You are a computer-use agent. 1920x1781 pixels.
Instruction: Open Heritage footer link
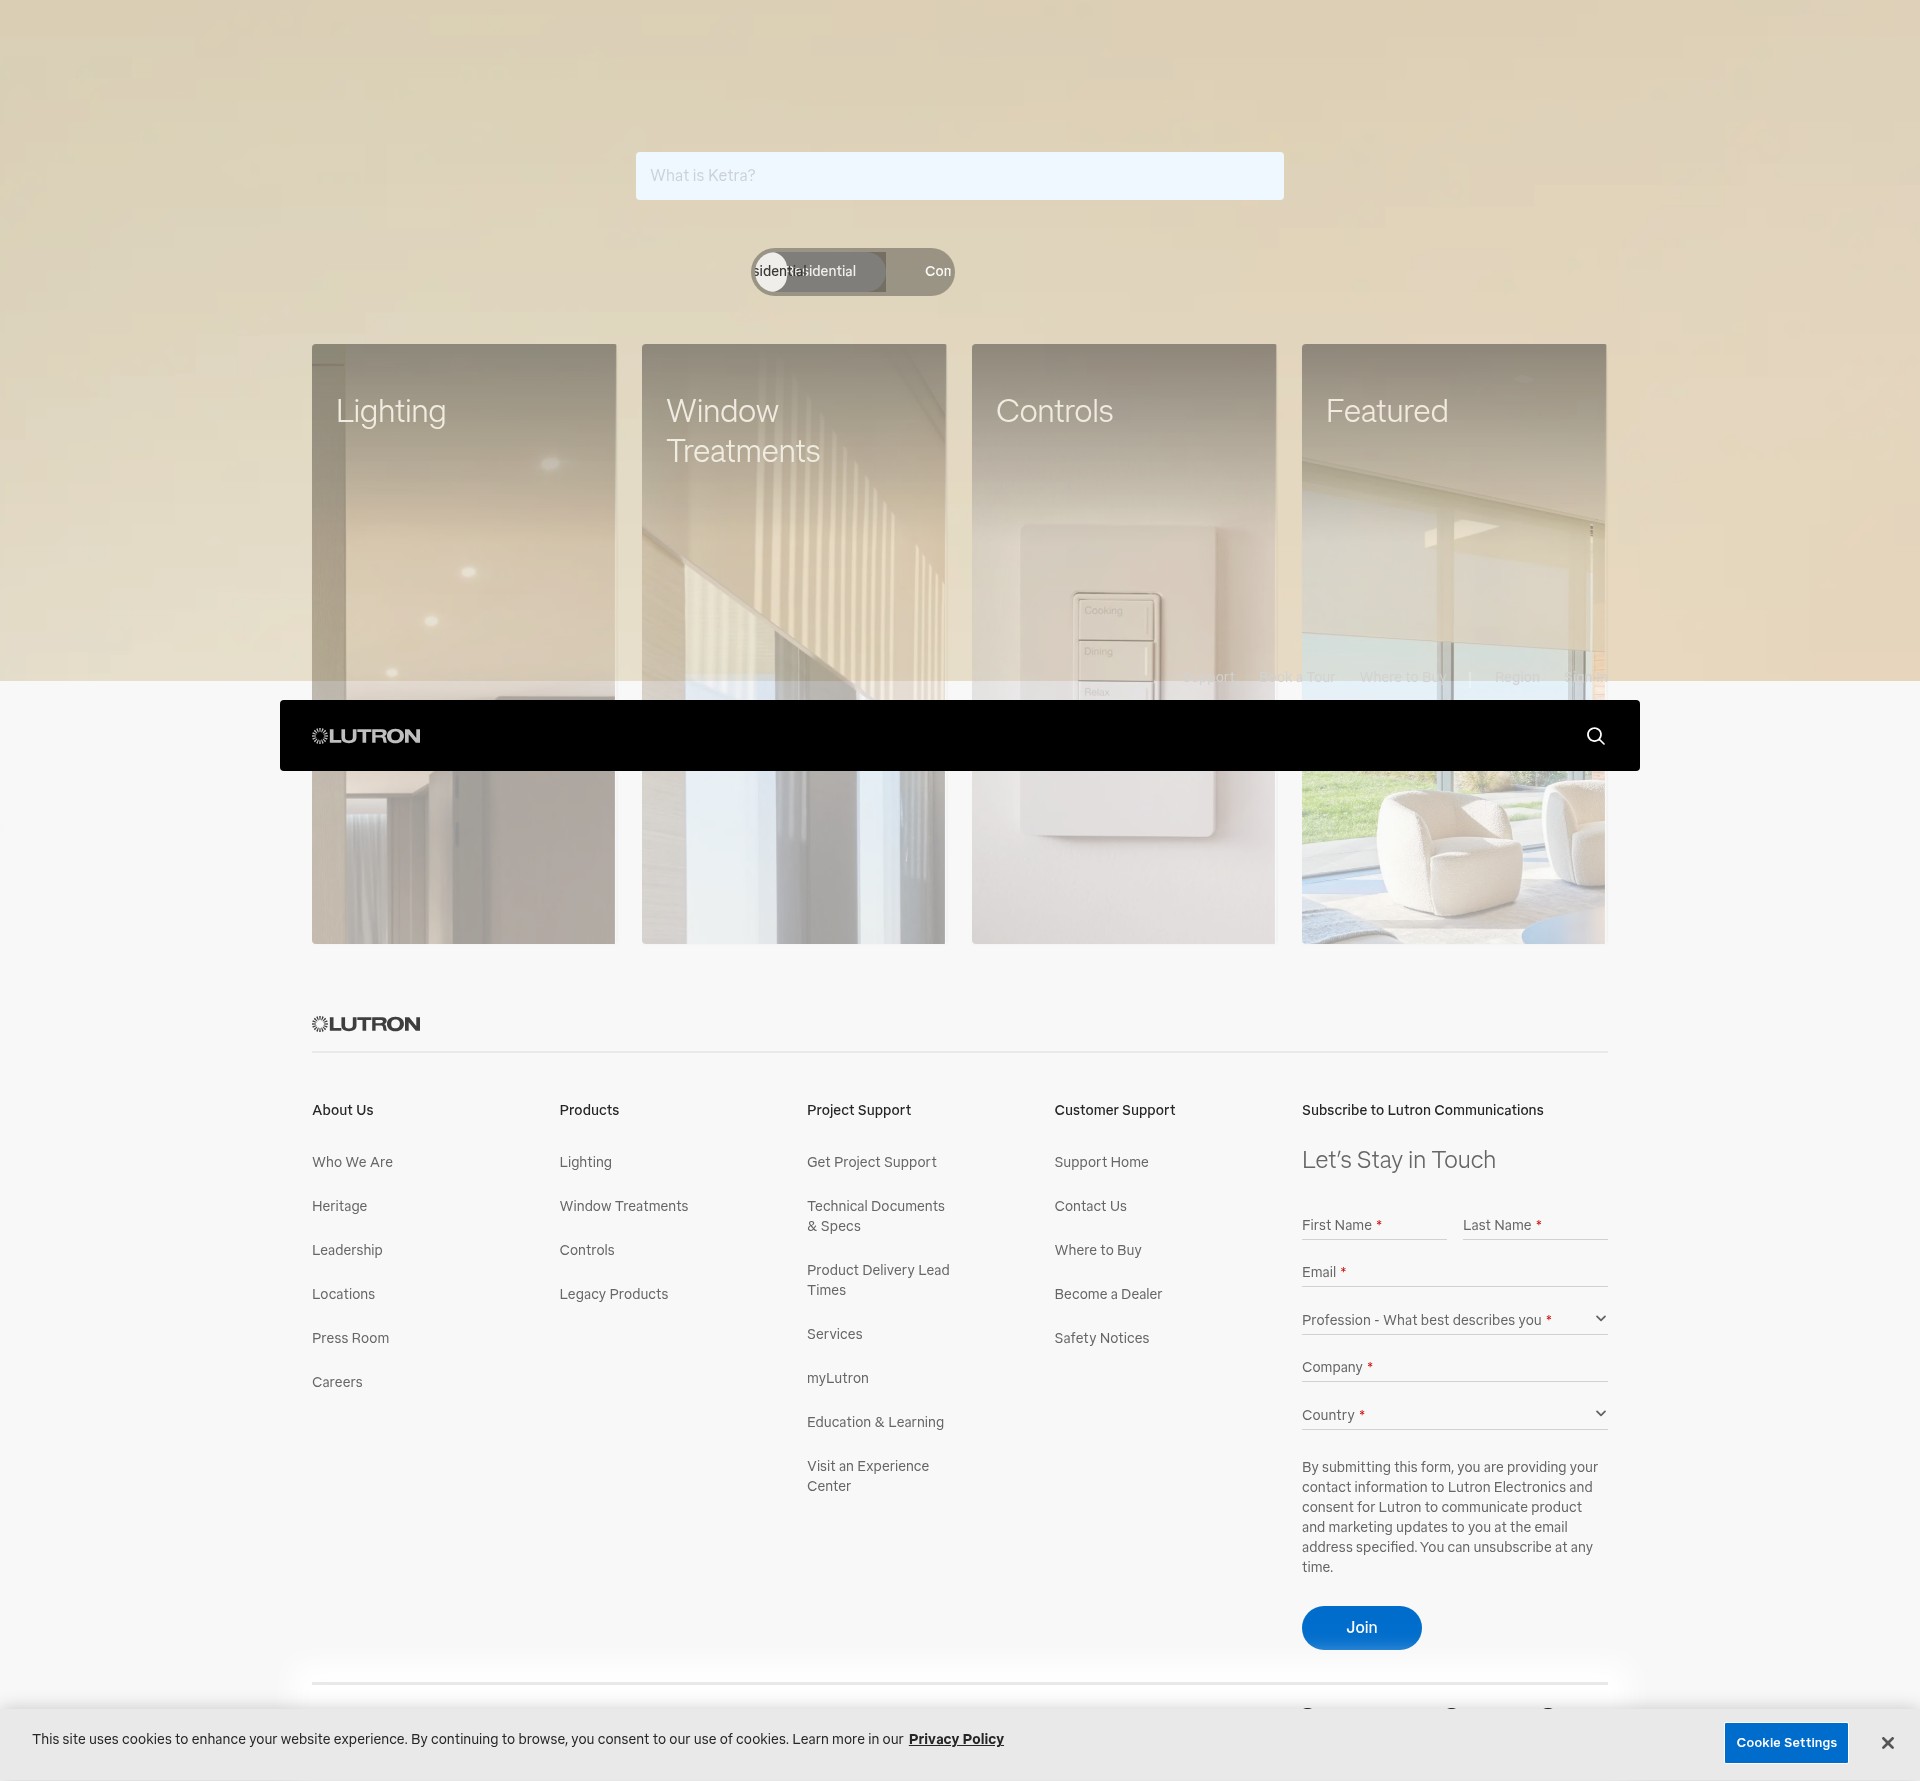[x=339, y=1206]
